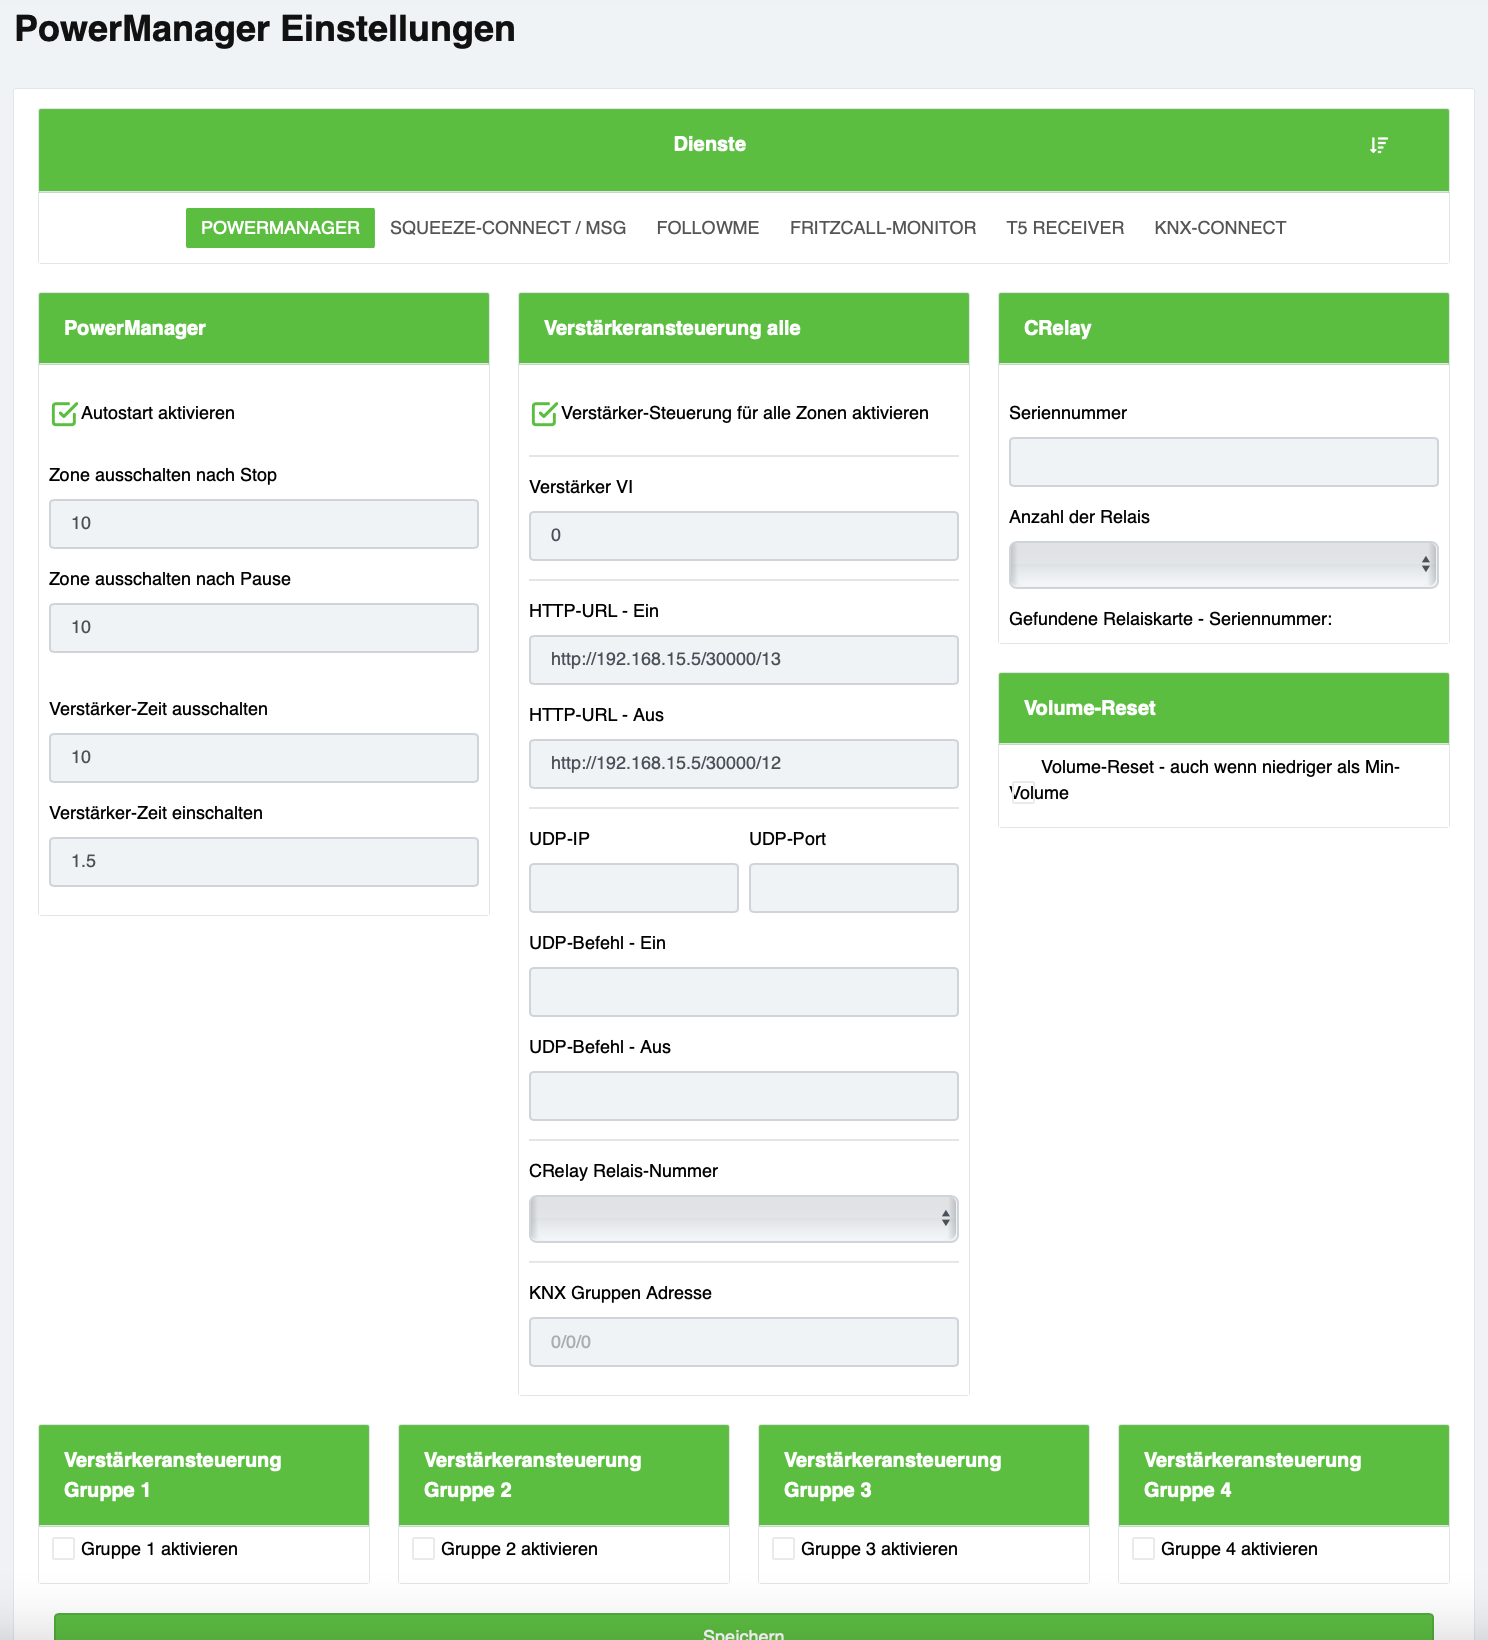This screenshot has width=1488, height=1640.
Task: Open the CRelay Relais-Nummer dropdown
Action: (x=744, y=1219)
